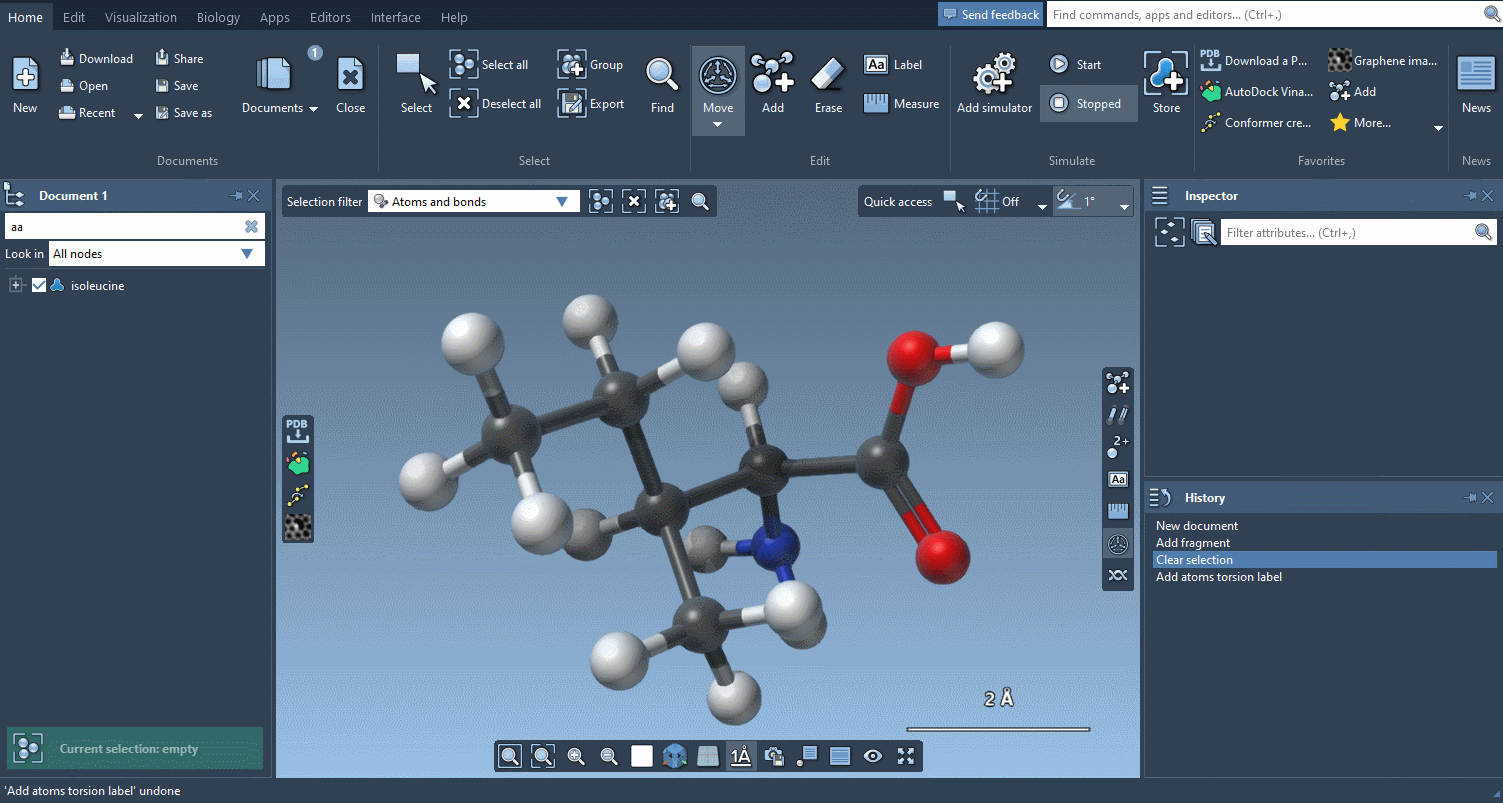The width and height of the screenshot is (1503, 803).
Task: Open the Look in All nodes dropdown
Action: pyautogui.click(x=158, y=254)
